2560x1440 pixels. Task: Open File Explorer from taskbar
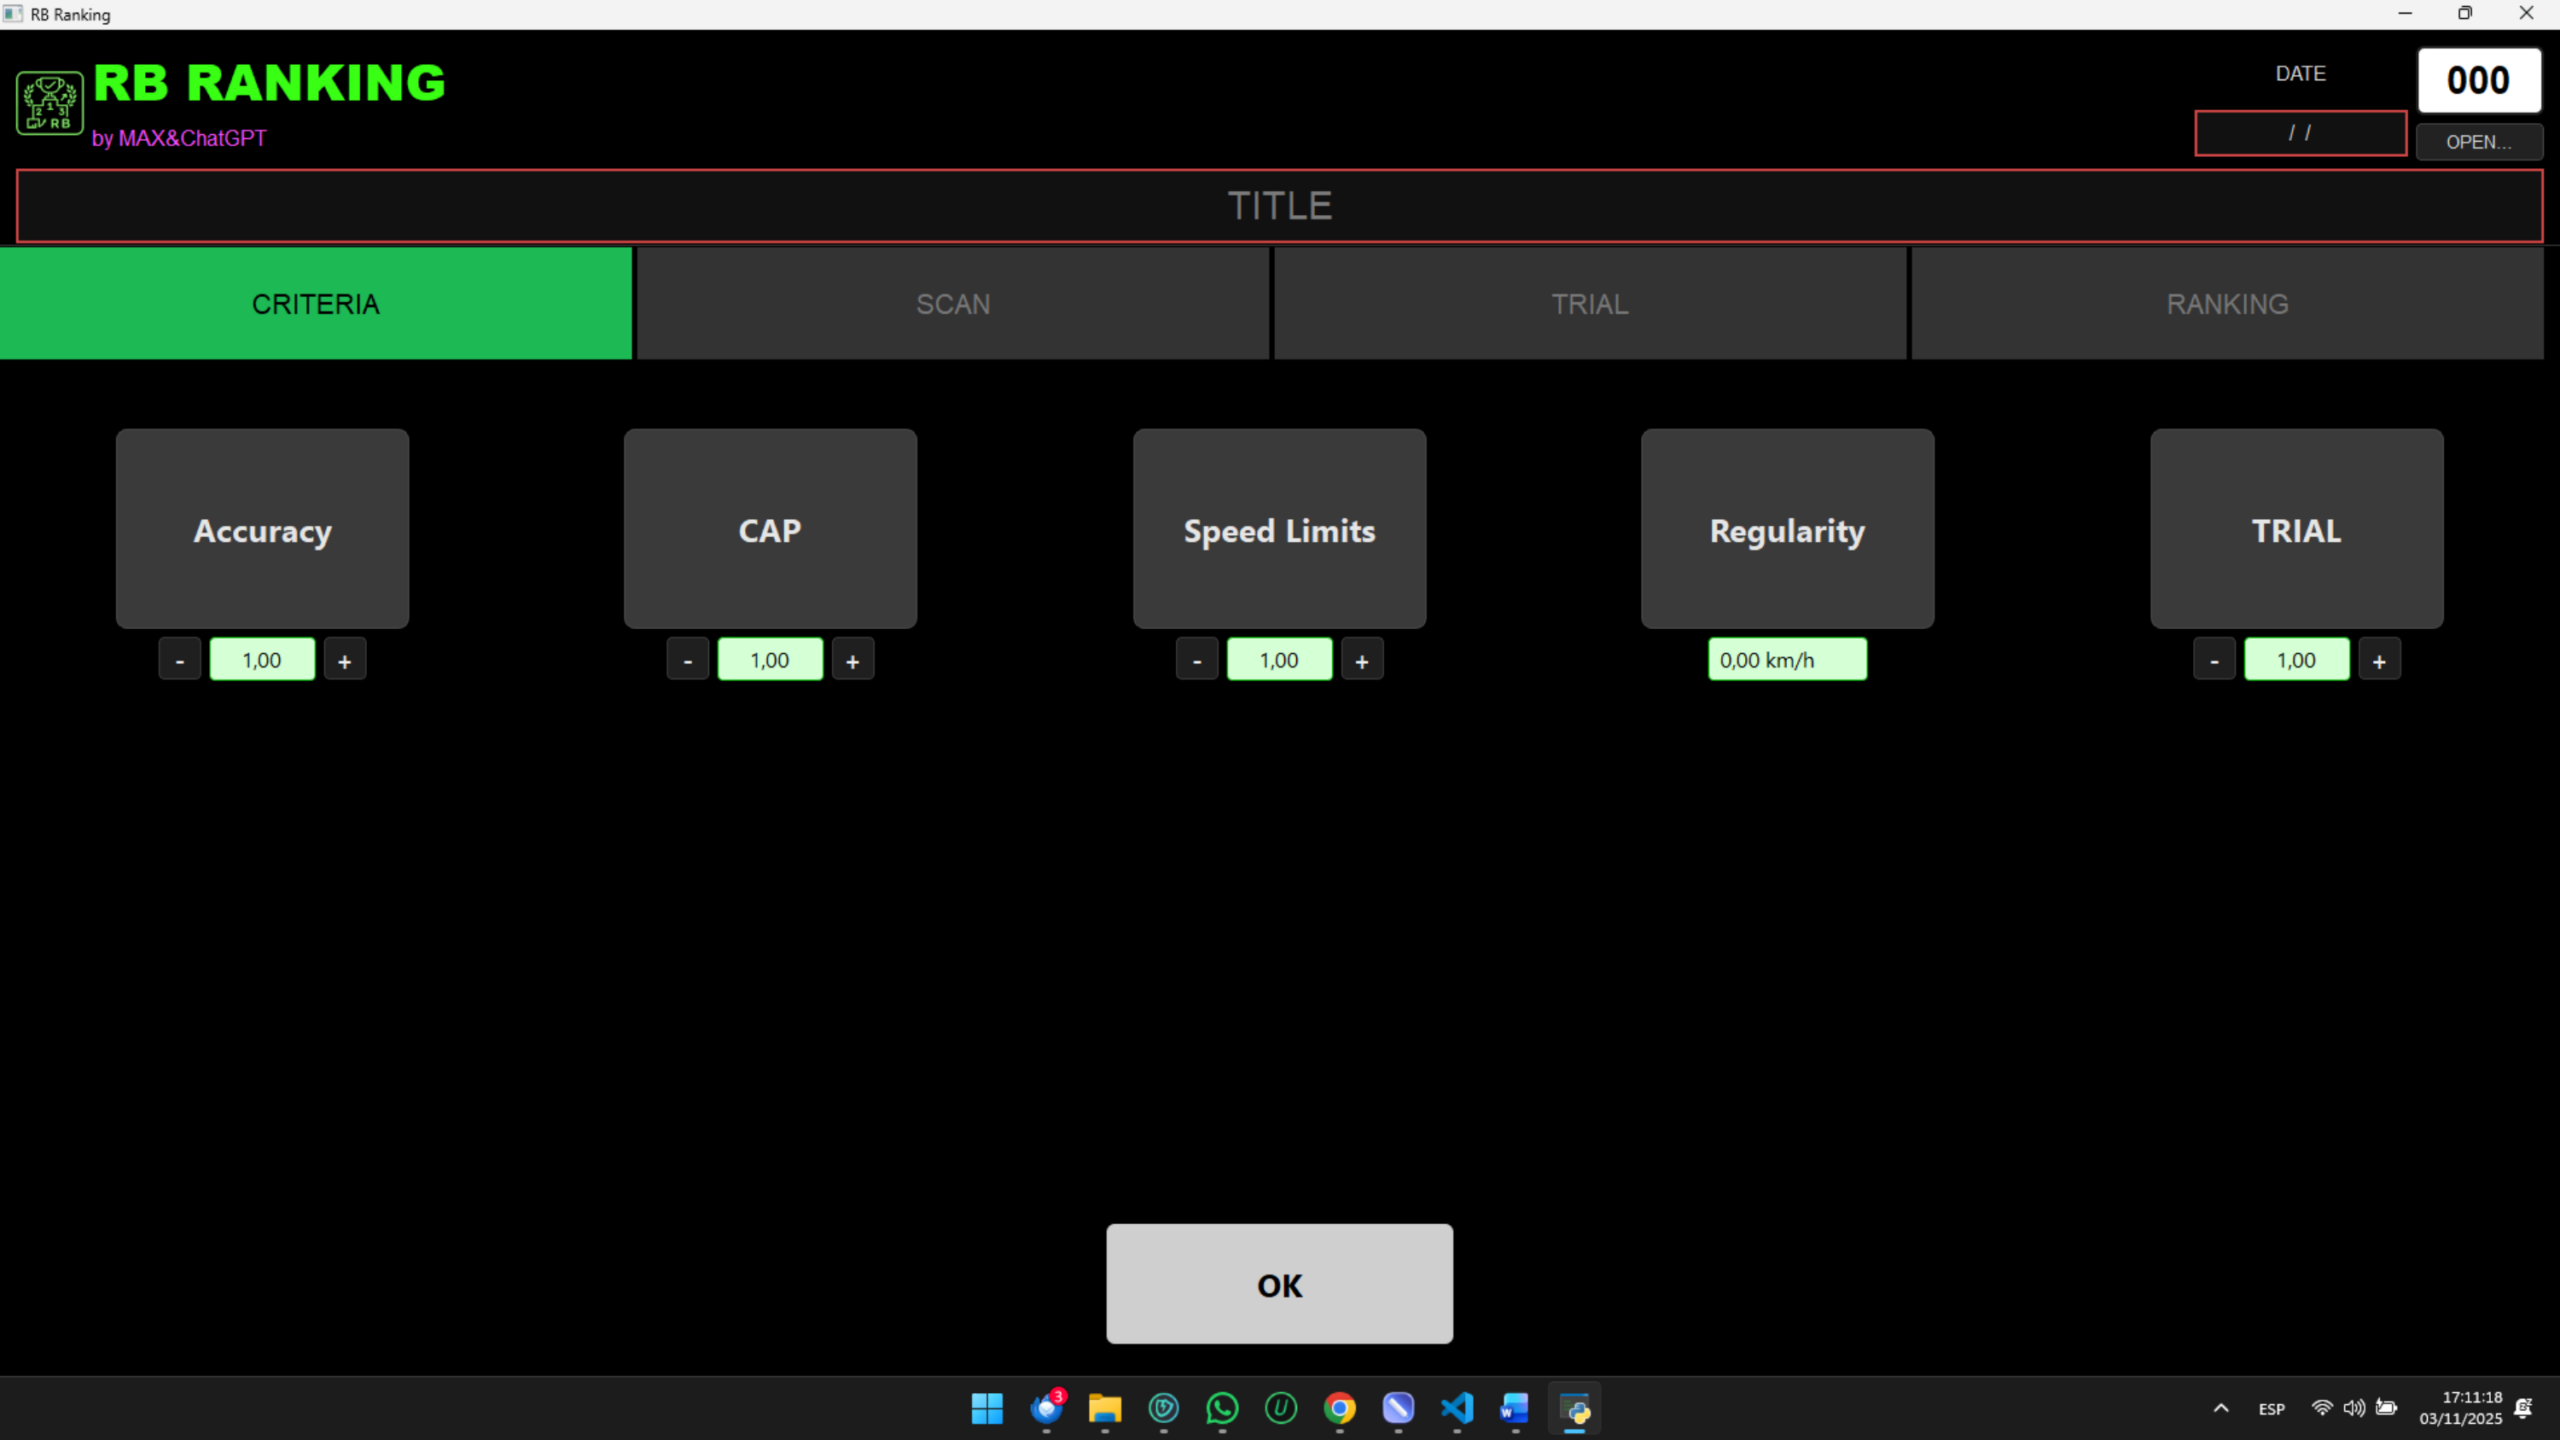(1105, 1408)
